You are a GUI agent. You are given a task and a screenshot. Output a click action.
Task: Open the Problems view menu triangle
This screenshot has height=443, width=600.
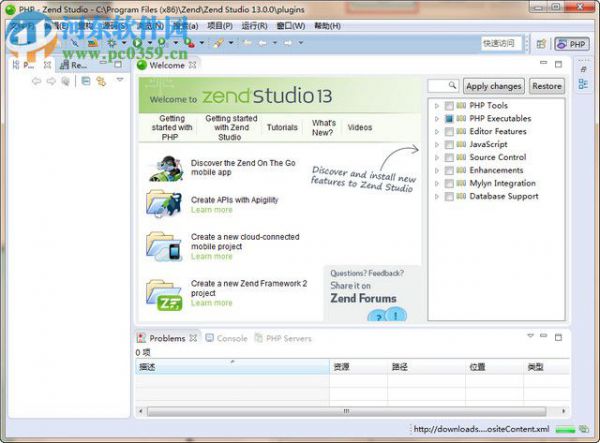click(x=530, y=336)
